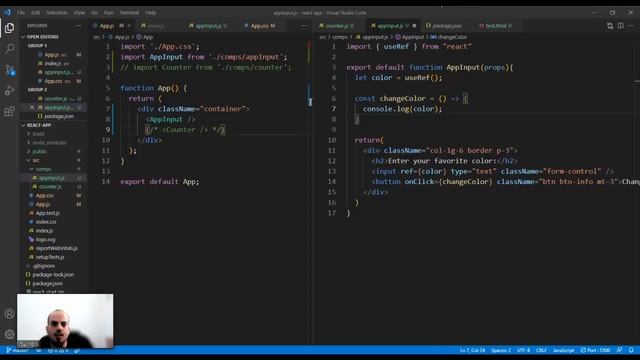Open the Edit menu
Image resolution: width=640 pixels, height=360 pixels.
tap(36, 13)
